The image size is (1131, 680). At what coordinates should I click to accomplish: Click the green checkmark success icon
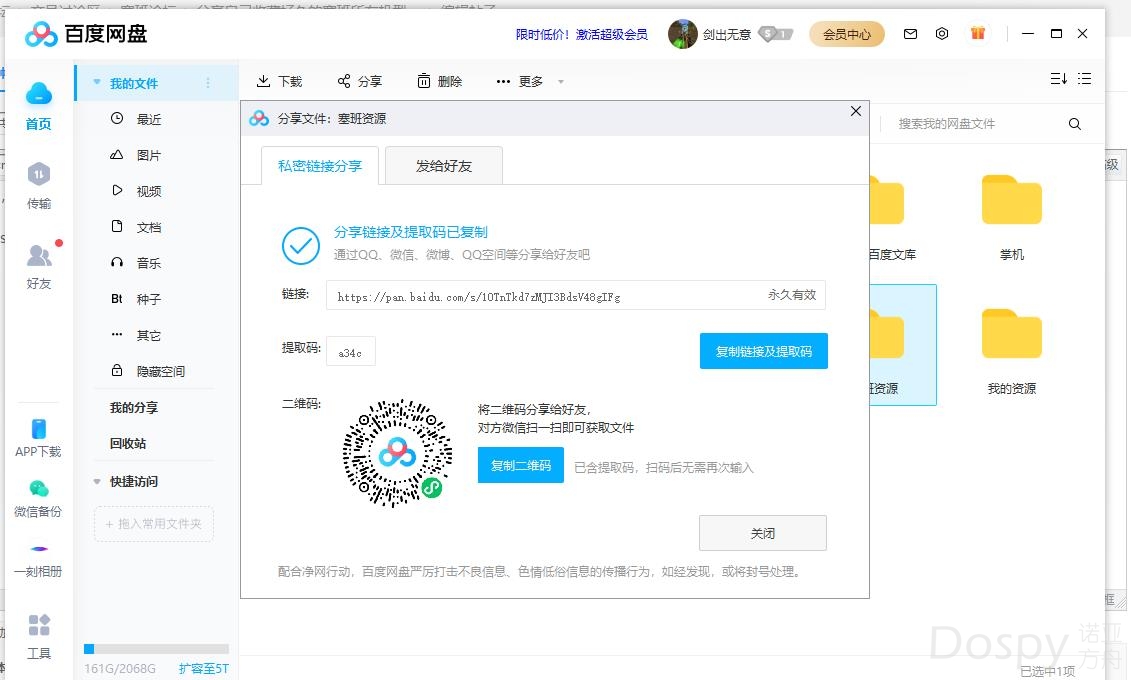[301, 246]
